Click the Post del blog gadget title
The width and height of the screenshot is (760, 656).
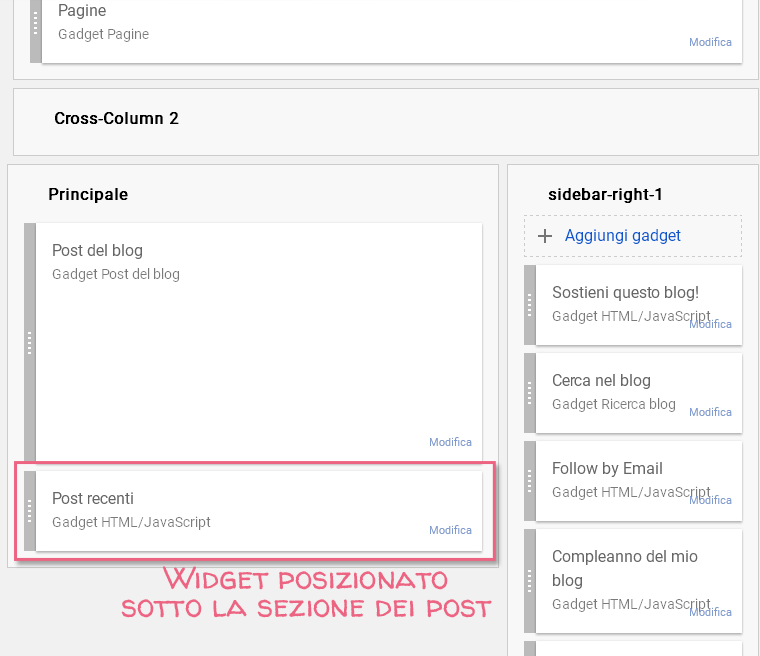click(x=97, y=250)
